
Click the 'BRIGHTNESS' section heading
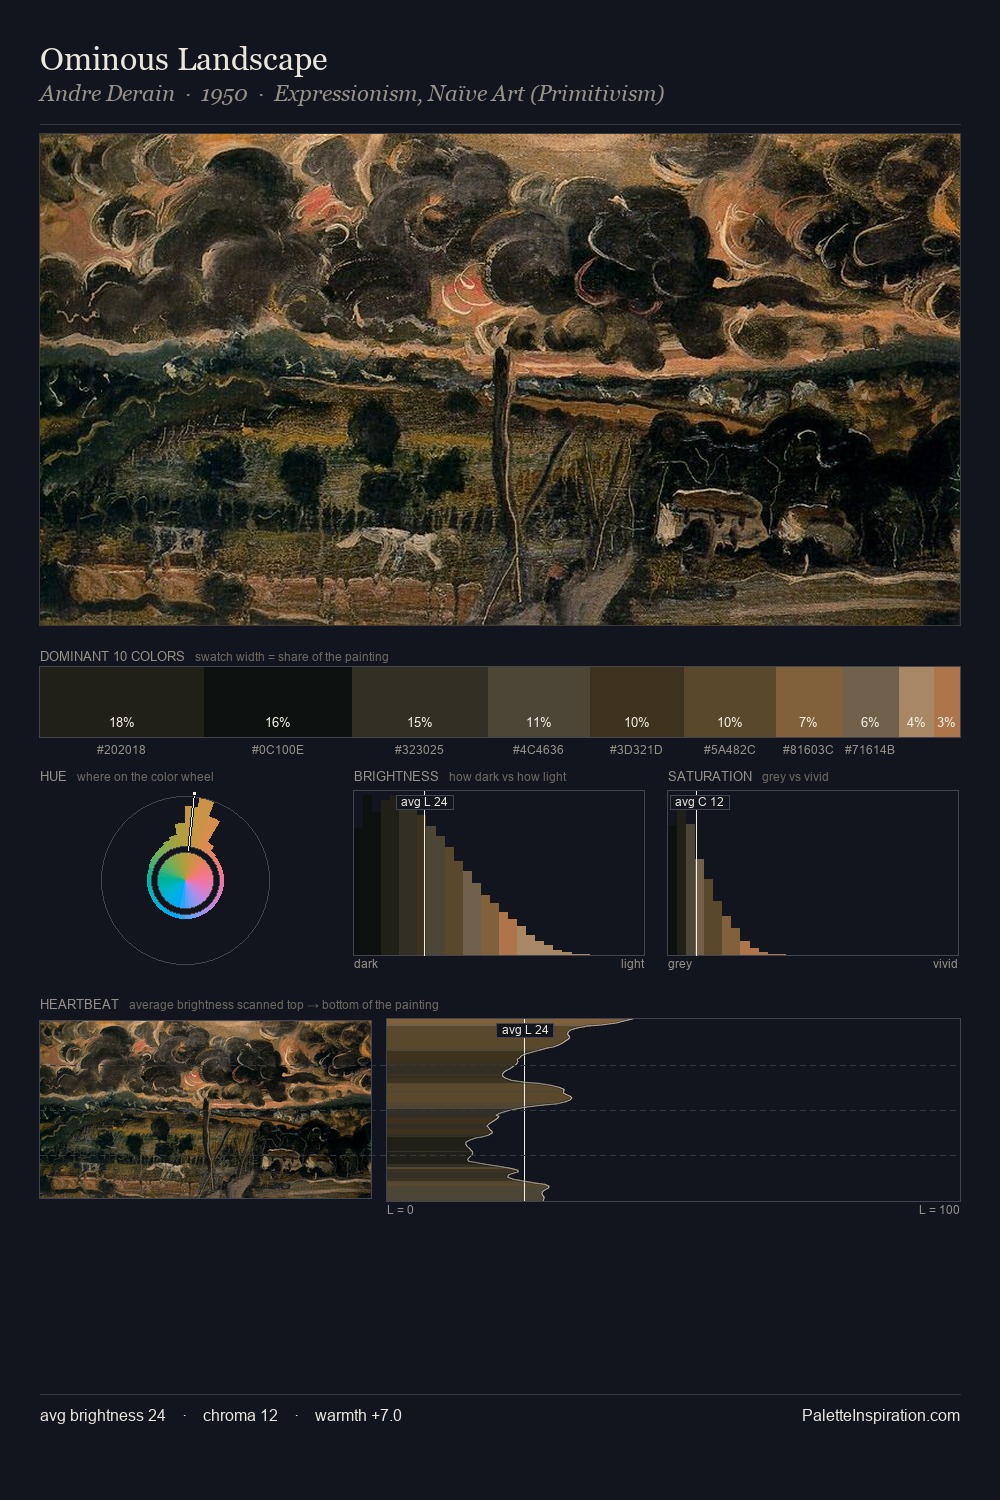(396, 776)
